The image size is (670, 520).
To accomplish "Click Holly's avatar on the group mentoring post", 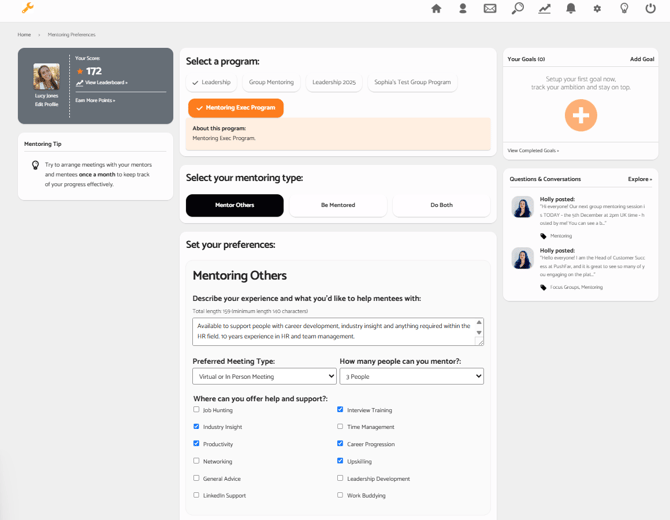I will coord(522,207).
